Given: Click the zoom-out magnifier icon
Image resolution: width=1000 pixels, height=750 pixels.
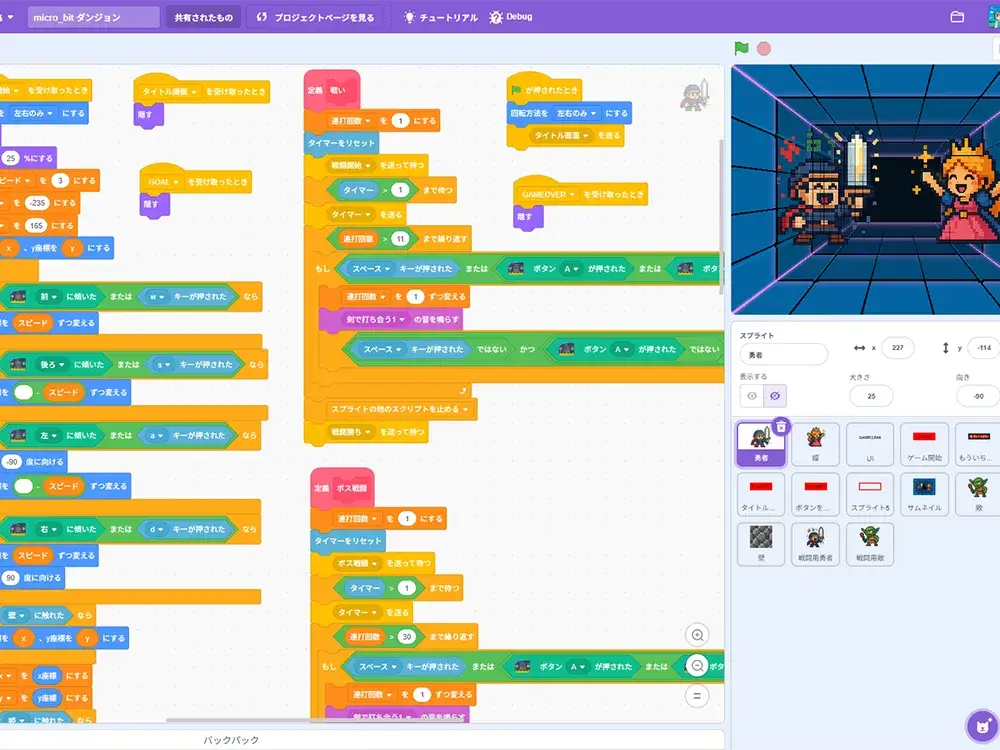Looking at the screenshot, I should tap(697, 664).
